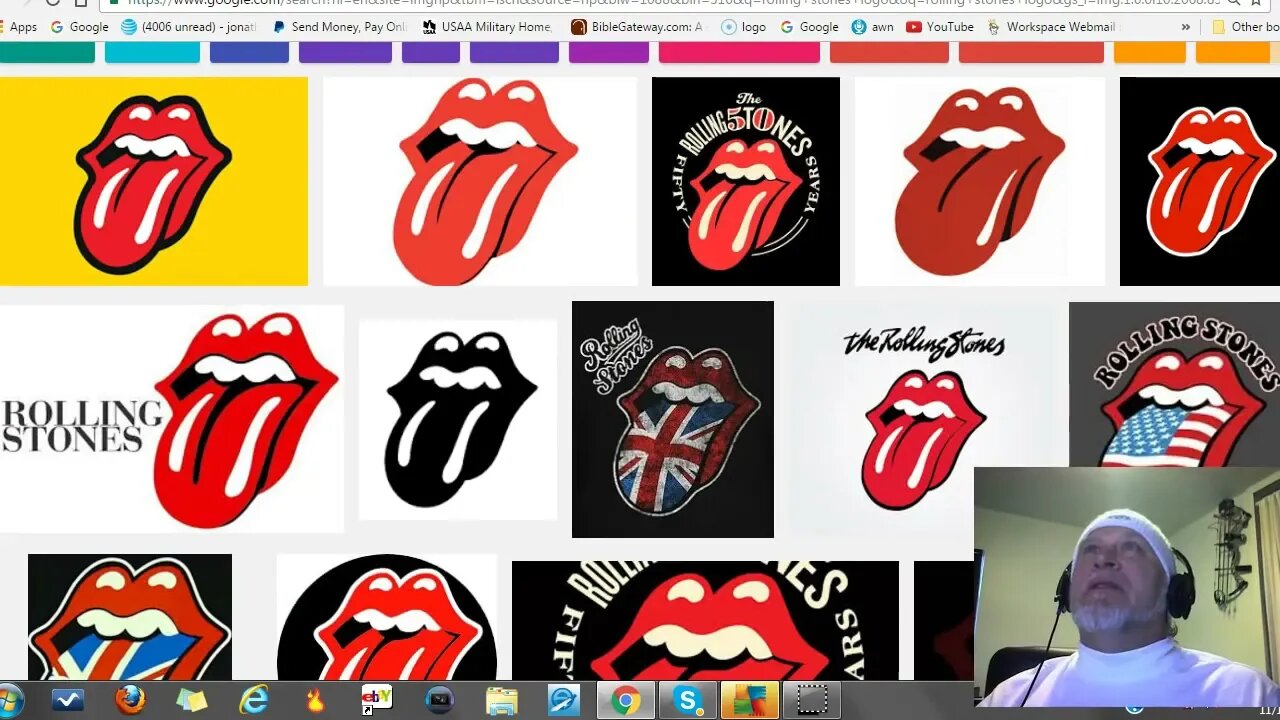Open the blue checkmark app in taskbar
Viewport: 1280px width, 720px height.
pos(67,701)
